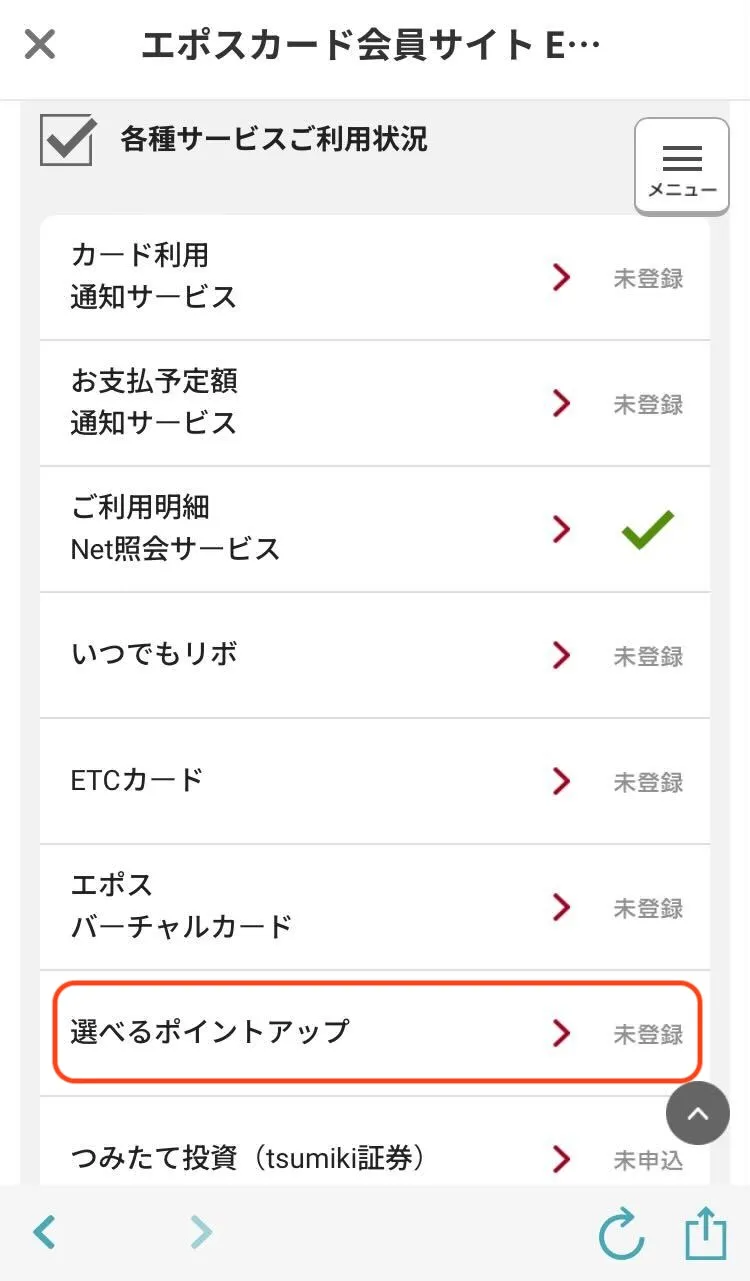
Task: Close the in-app browser with X icon
Action: [40, 45]
